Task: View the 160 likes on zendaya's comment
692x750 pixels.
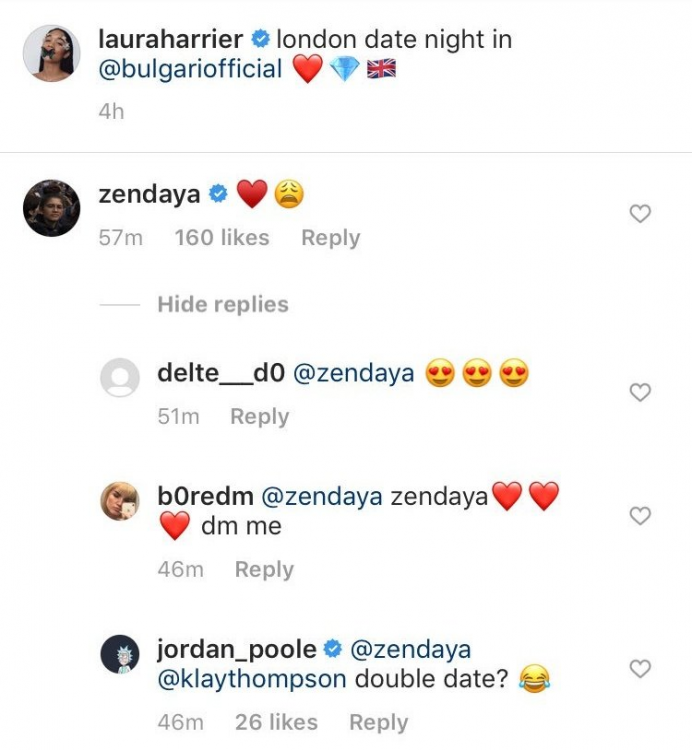Action: [221, 238]
